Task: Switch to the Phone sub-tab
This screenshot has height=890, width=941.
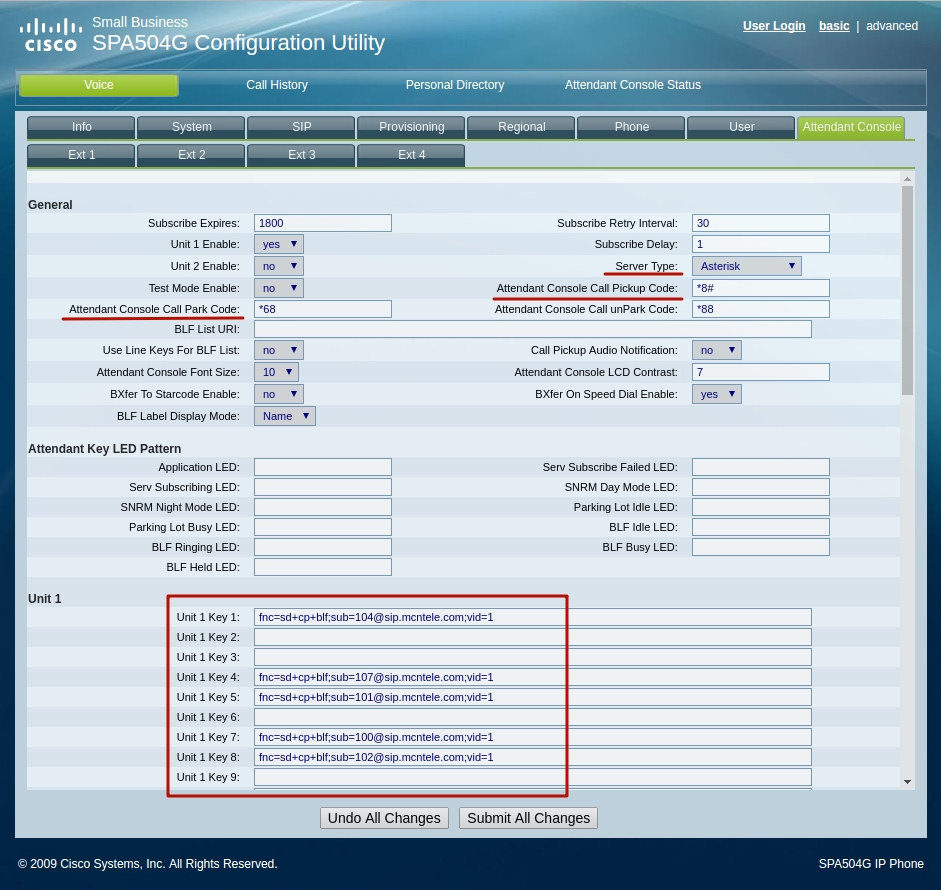Action: 631,127
